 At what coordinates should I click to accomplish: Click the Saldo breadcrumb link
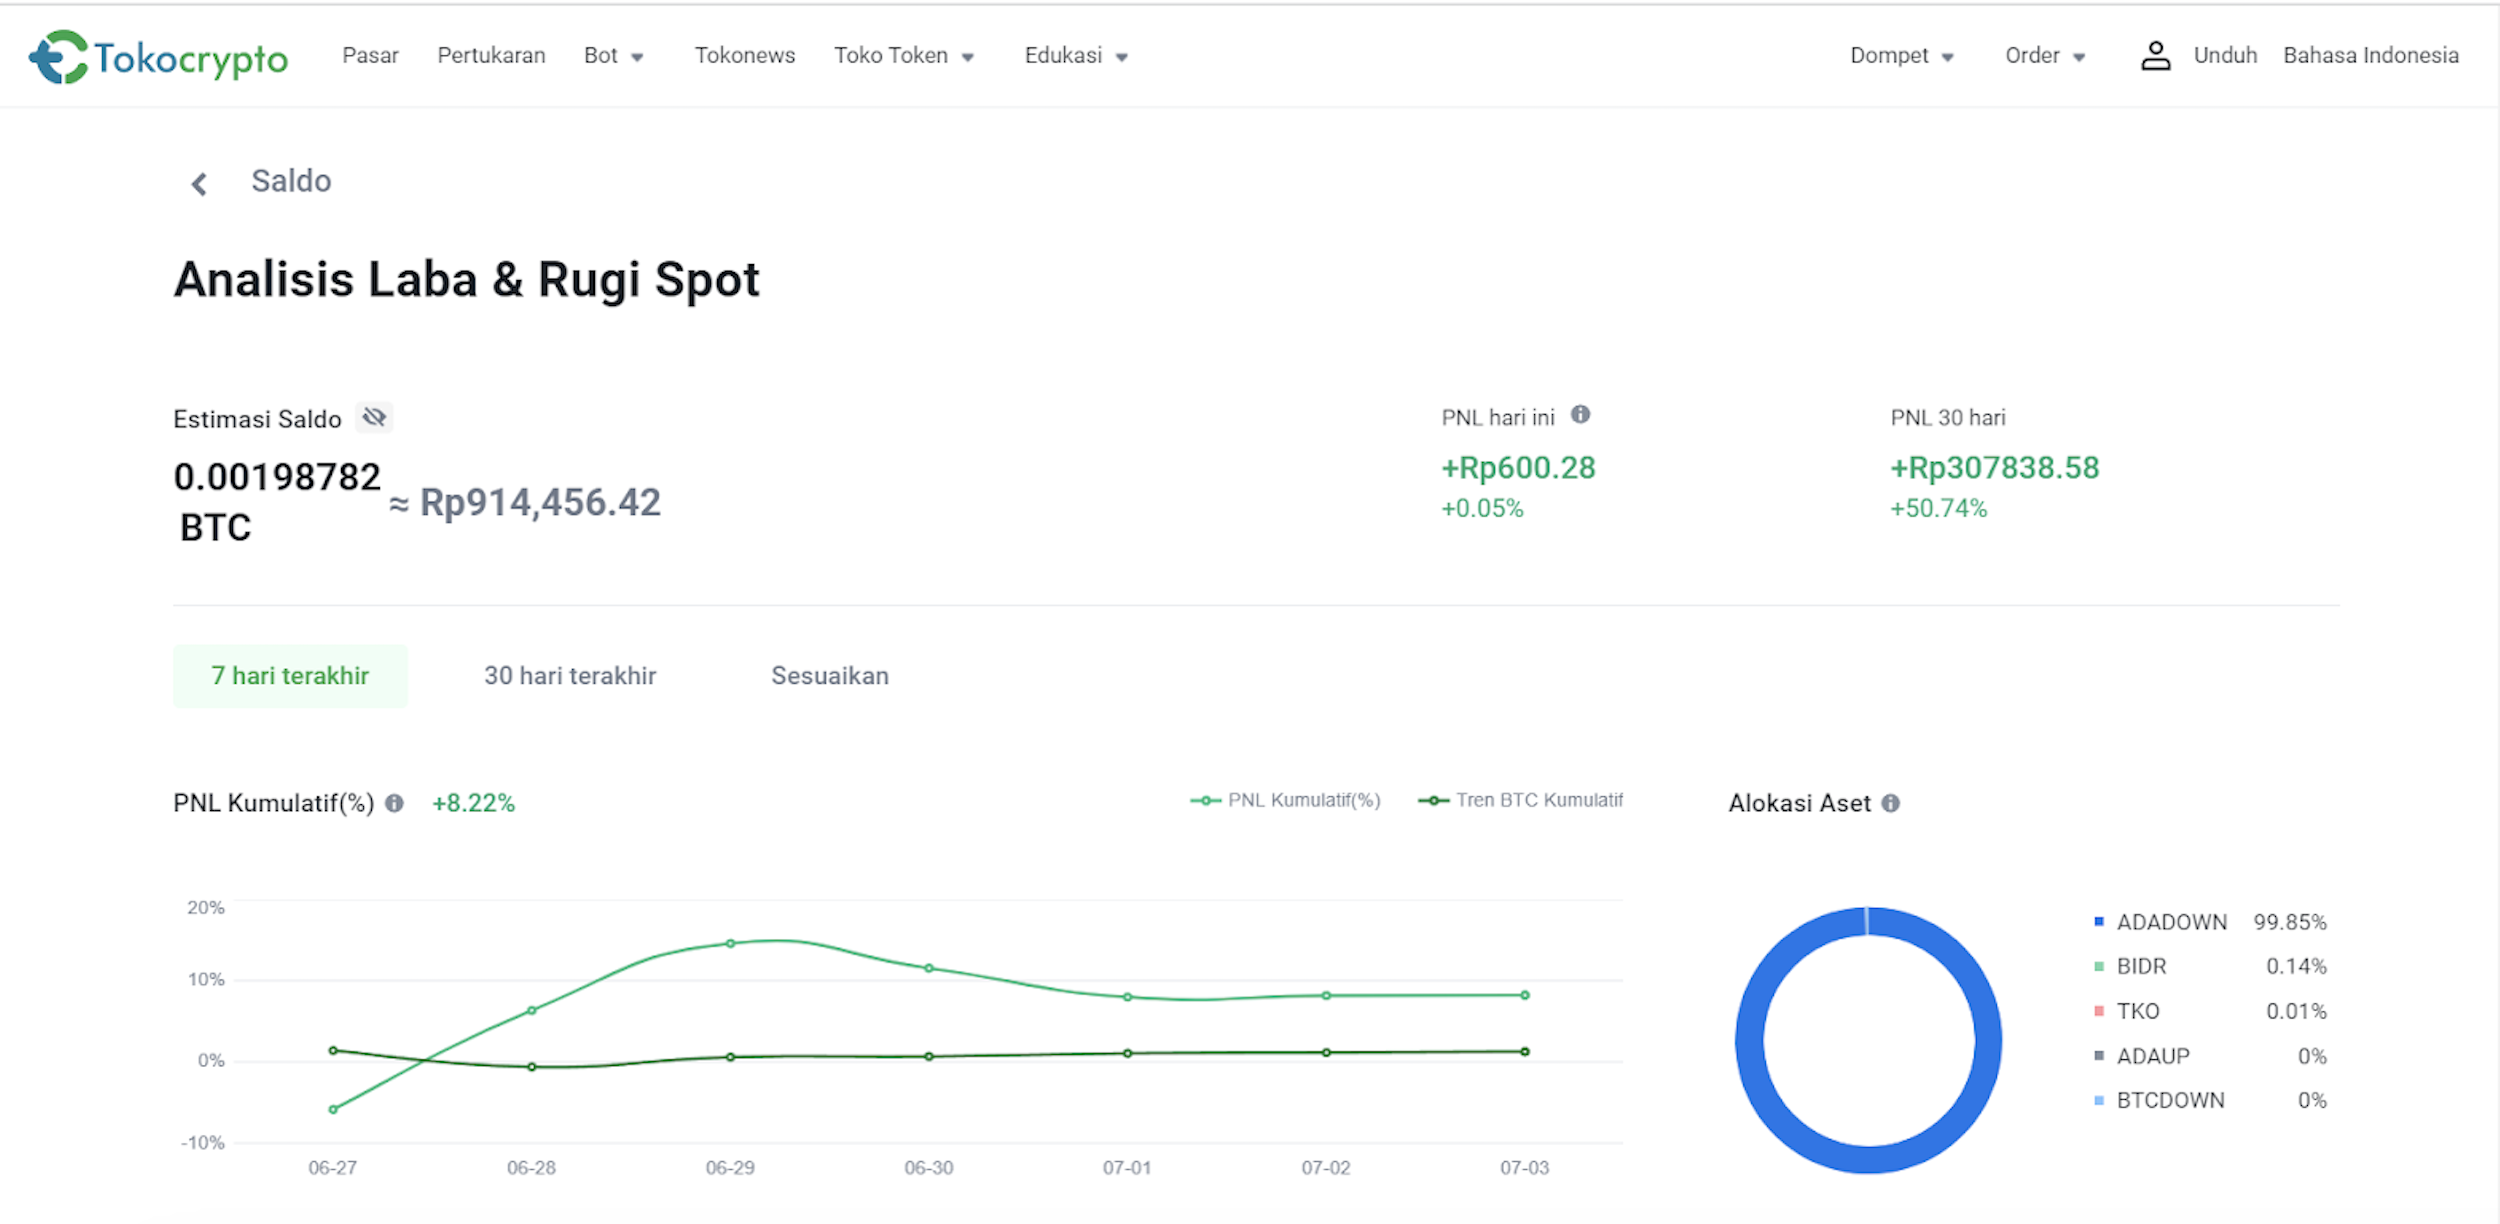pyautogui.click(x=291, y=181)
